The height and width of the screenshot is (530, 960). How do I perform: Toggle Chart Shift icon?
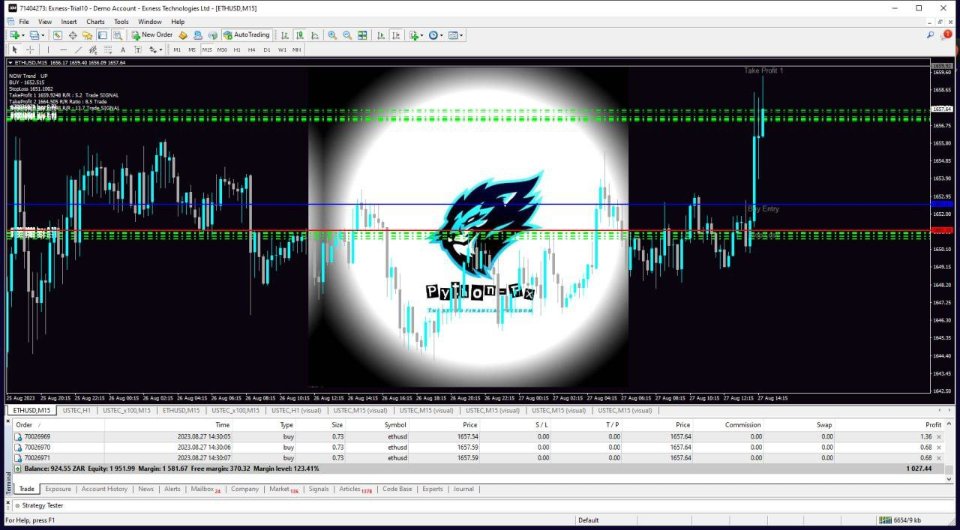click(396, 35)
